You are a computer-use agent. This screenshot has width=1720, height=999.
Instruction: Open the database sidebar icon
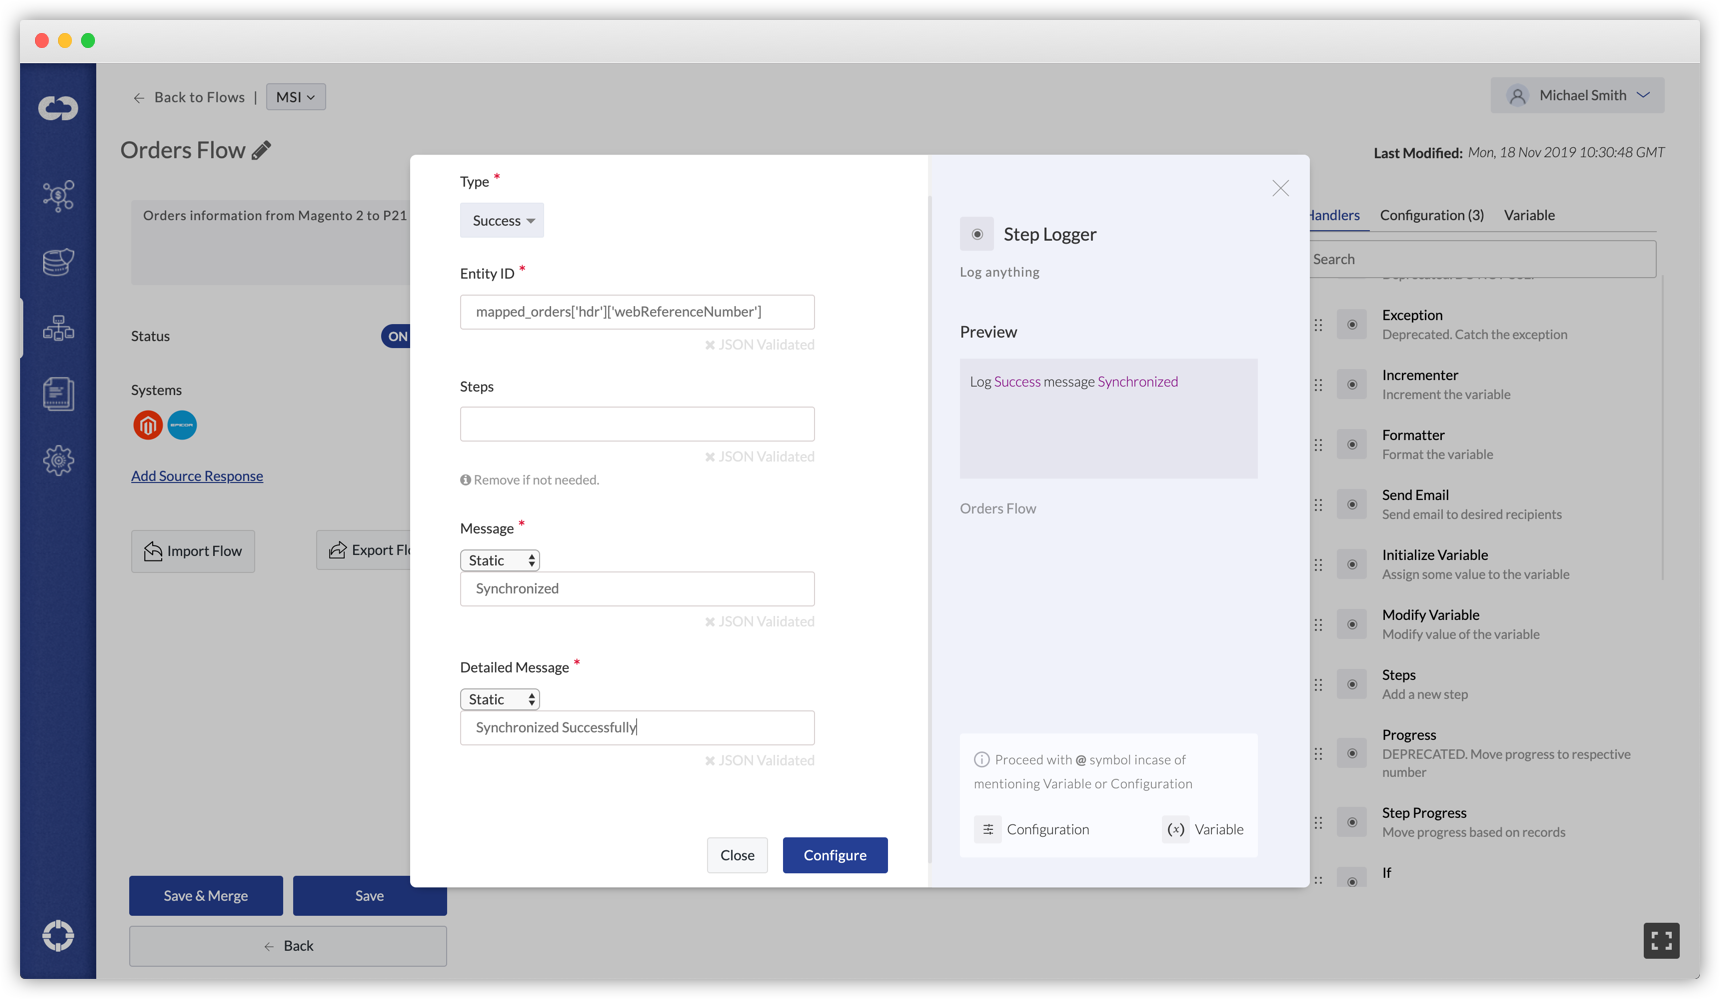coord(58,262)
